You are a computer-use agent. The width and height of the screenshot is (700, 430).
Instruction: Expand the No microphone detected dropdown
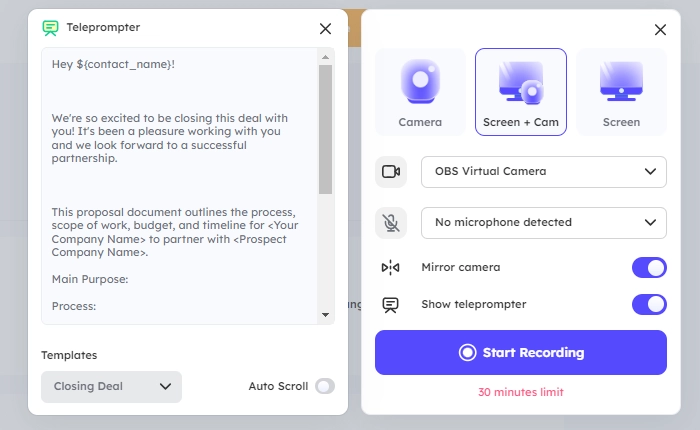(543, 222)
